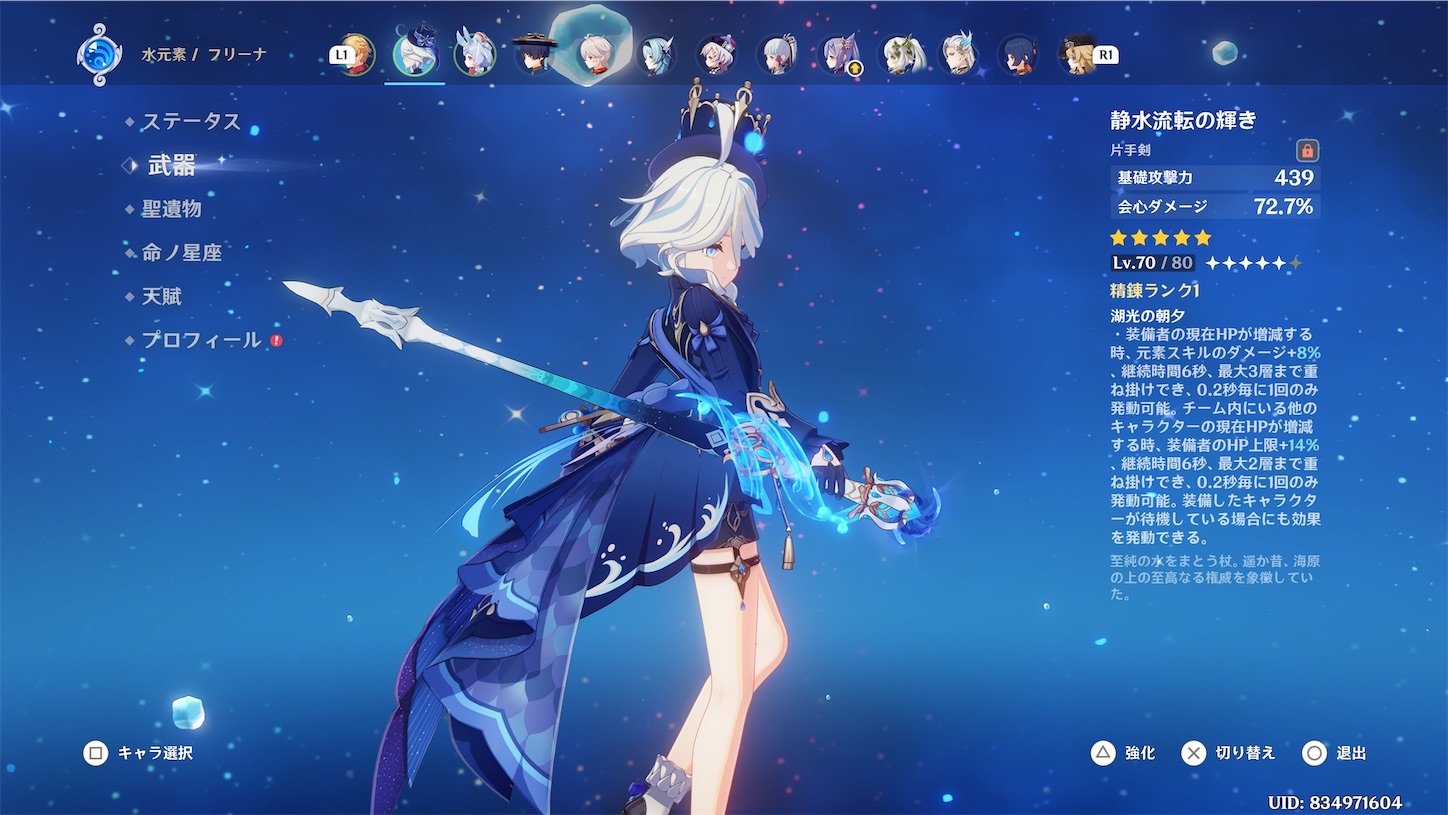
Task: Click the 湖光の朝夕 passive skill title
Action: 1146,316
